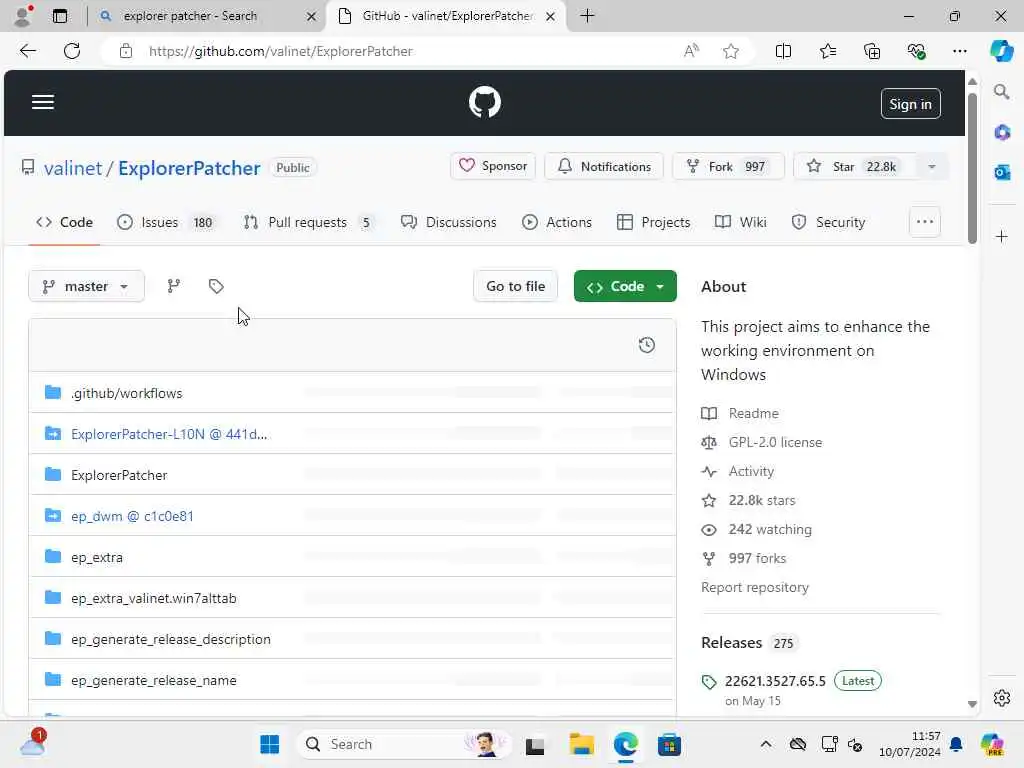Image resolution: width=1024 pixels, height=768 pixels.
Task: Open Microsoft 365 sidebar icon
Action: tap(1002, 133)
